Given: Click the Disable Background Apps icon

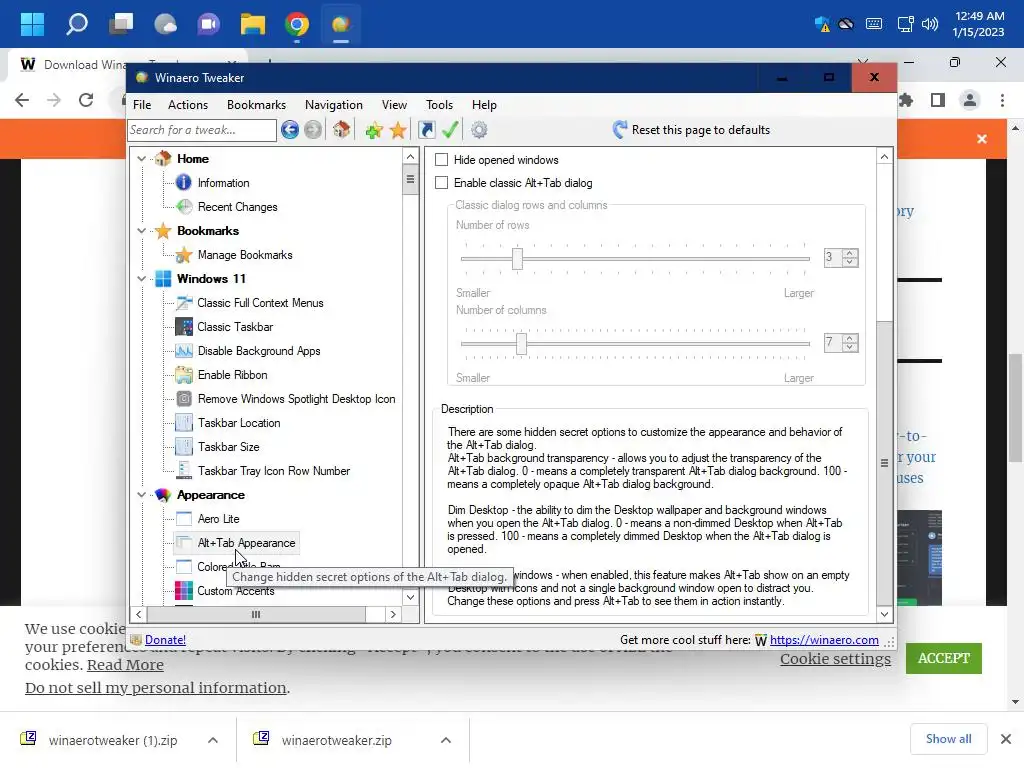Looking at the screenshot, I should tap(184, 351).
